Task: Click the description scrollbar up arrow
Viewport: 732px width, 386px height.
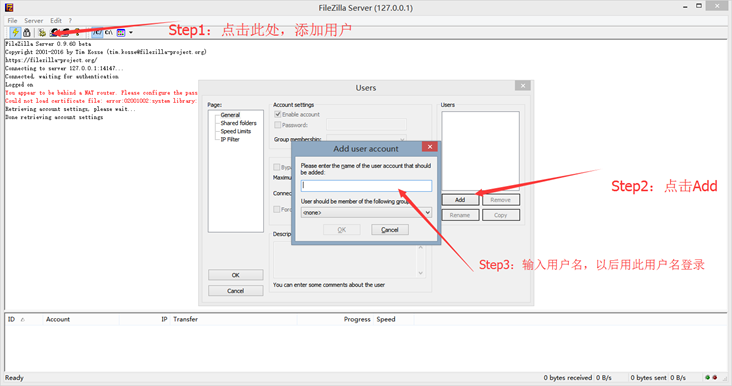Action: coord(421,247)
